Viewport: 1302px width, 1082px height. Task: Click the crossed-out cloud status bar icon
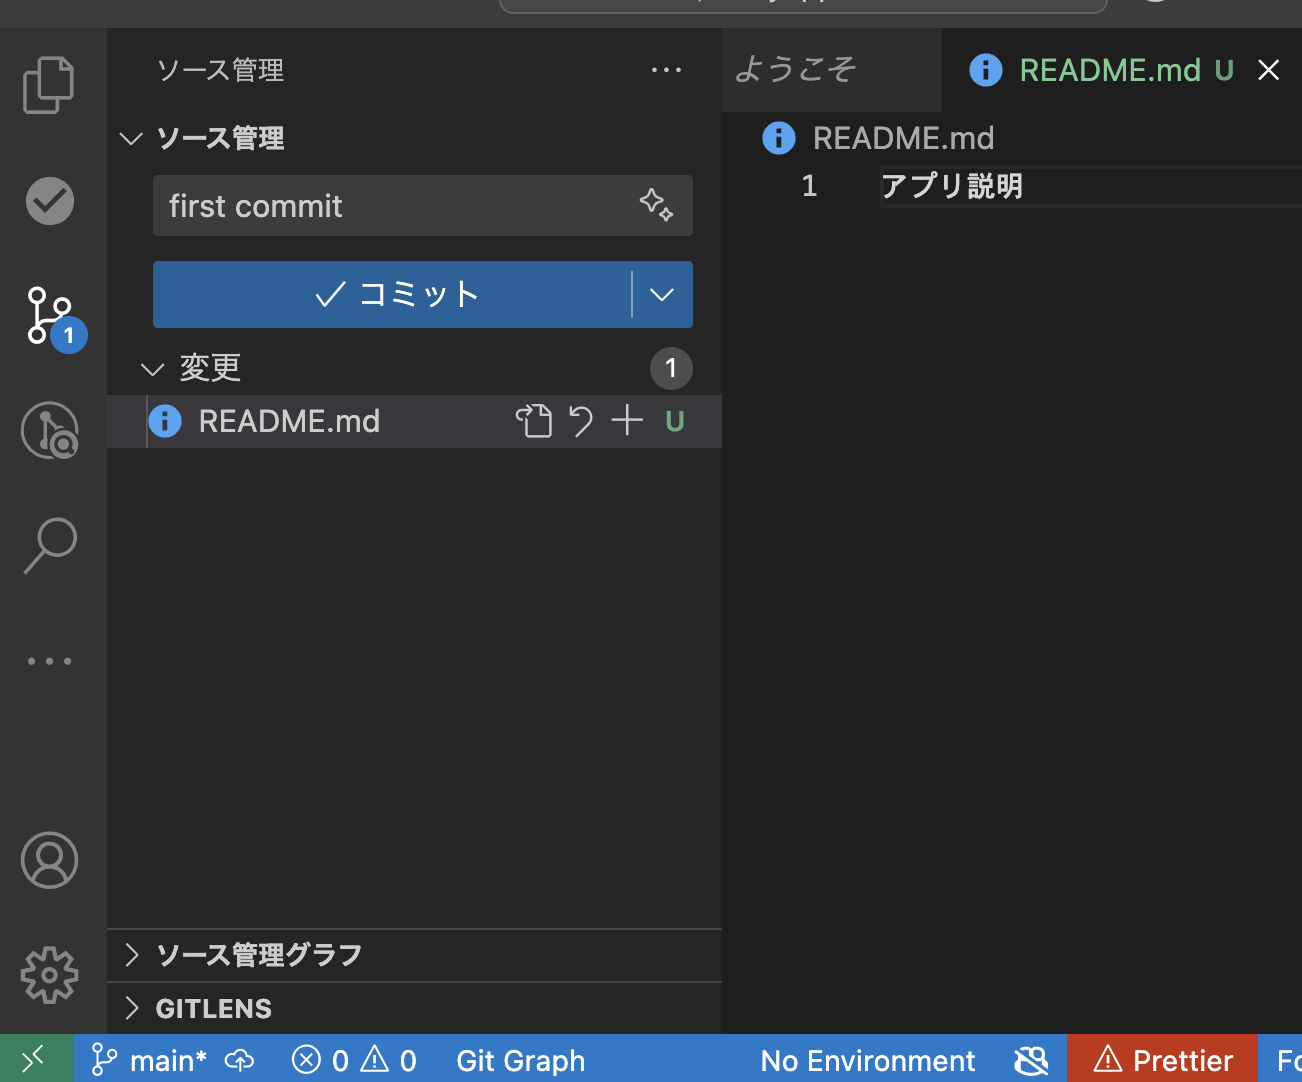(1031, 1060)
